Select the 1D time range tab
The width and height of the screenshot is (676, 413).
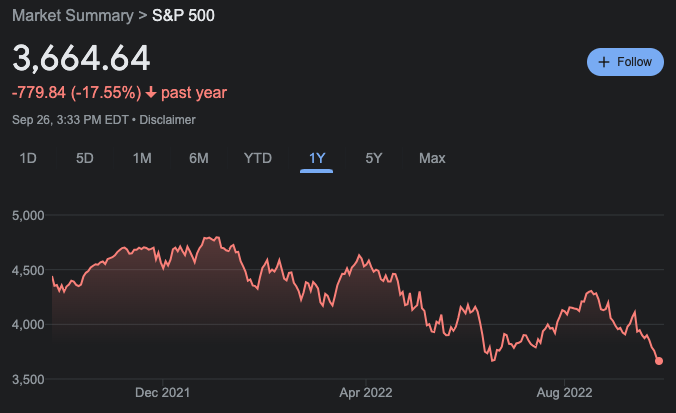[x=29, y=158]
